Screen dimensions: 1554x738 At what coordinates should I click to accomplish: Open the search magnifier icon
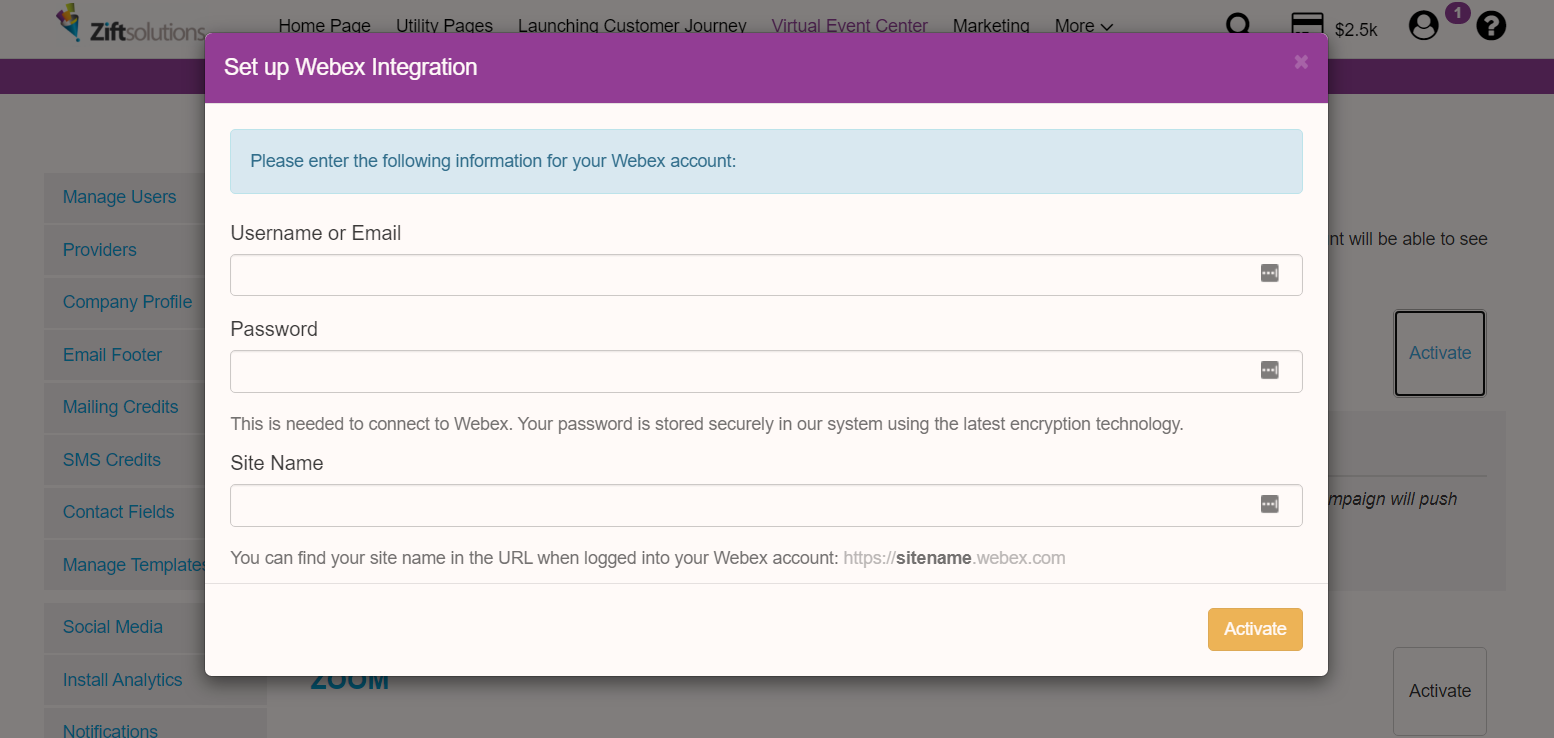[x=1238, y=24]
